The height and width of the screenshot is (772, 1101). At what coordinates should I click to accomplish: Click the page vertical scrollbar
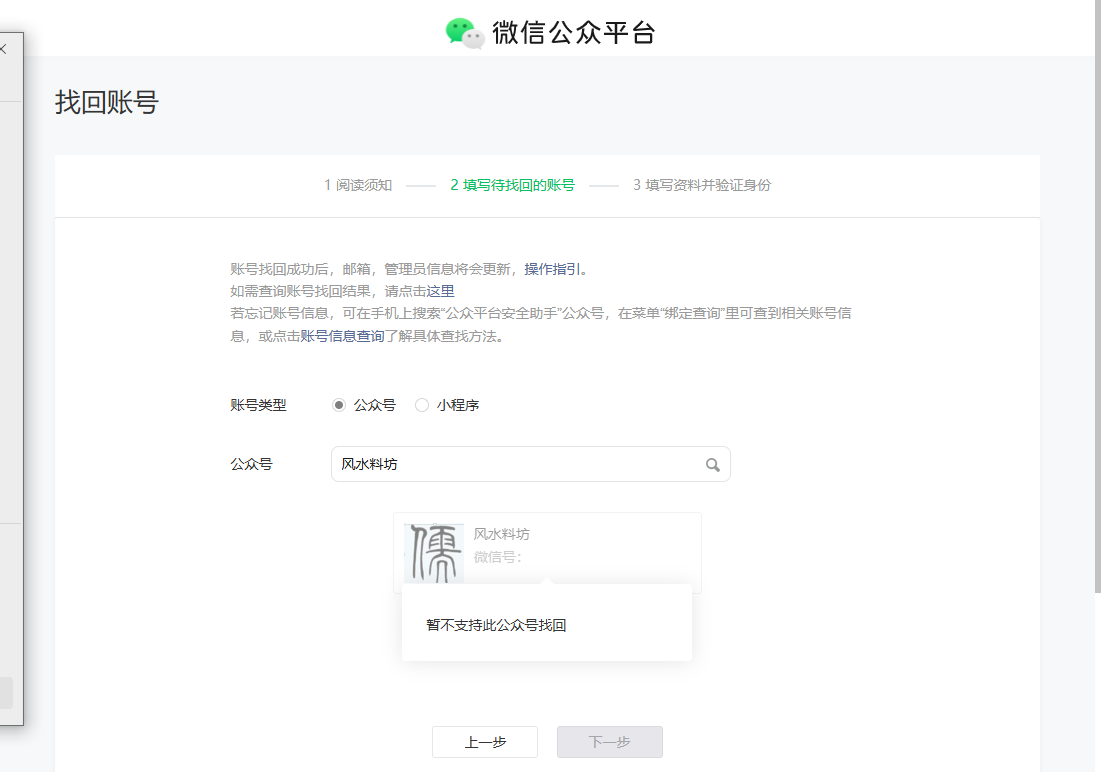tap(1097, 295)
